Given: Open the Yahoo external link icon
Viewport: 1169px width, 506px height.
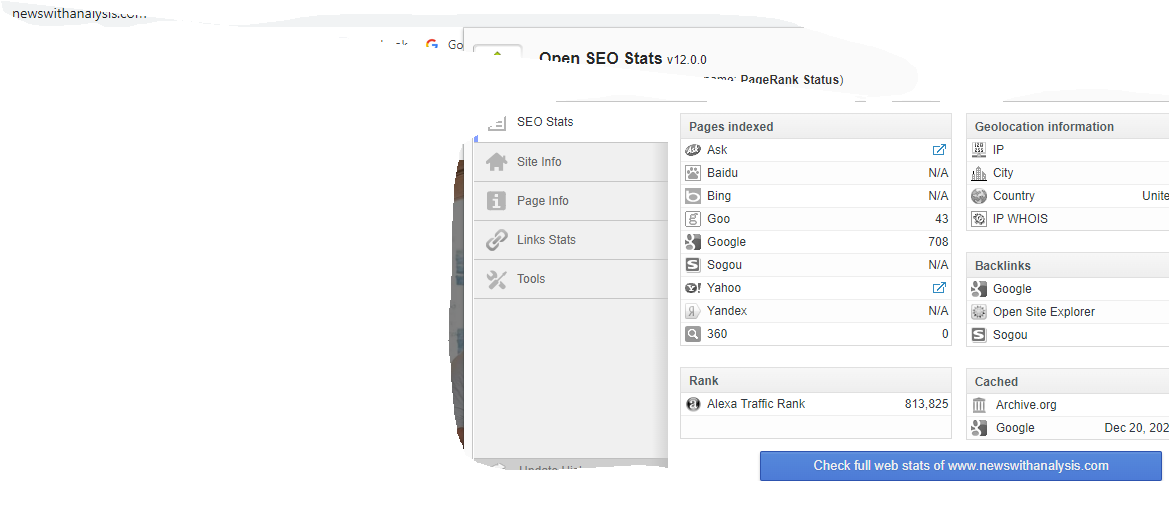Looking at the screenshot, I should pos(939,288).
